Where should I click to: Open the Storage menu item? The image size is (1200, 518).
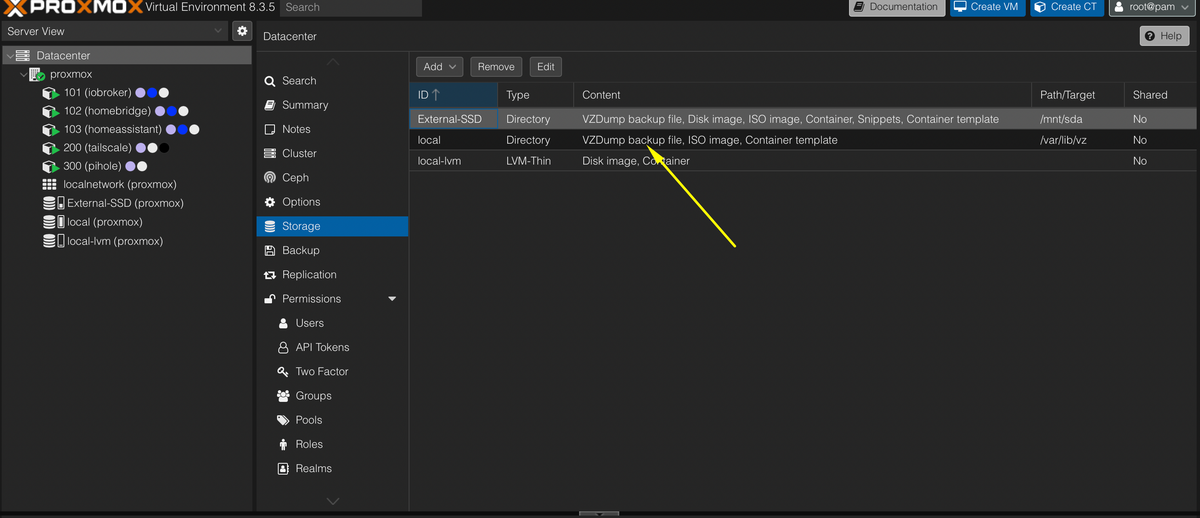(332, 226)
